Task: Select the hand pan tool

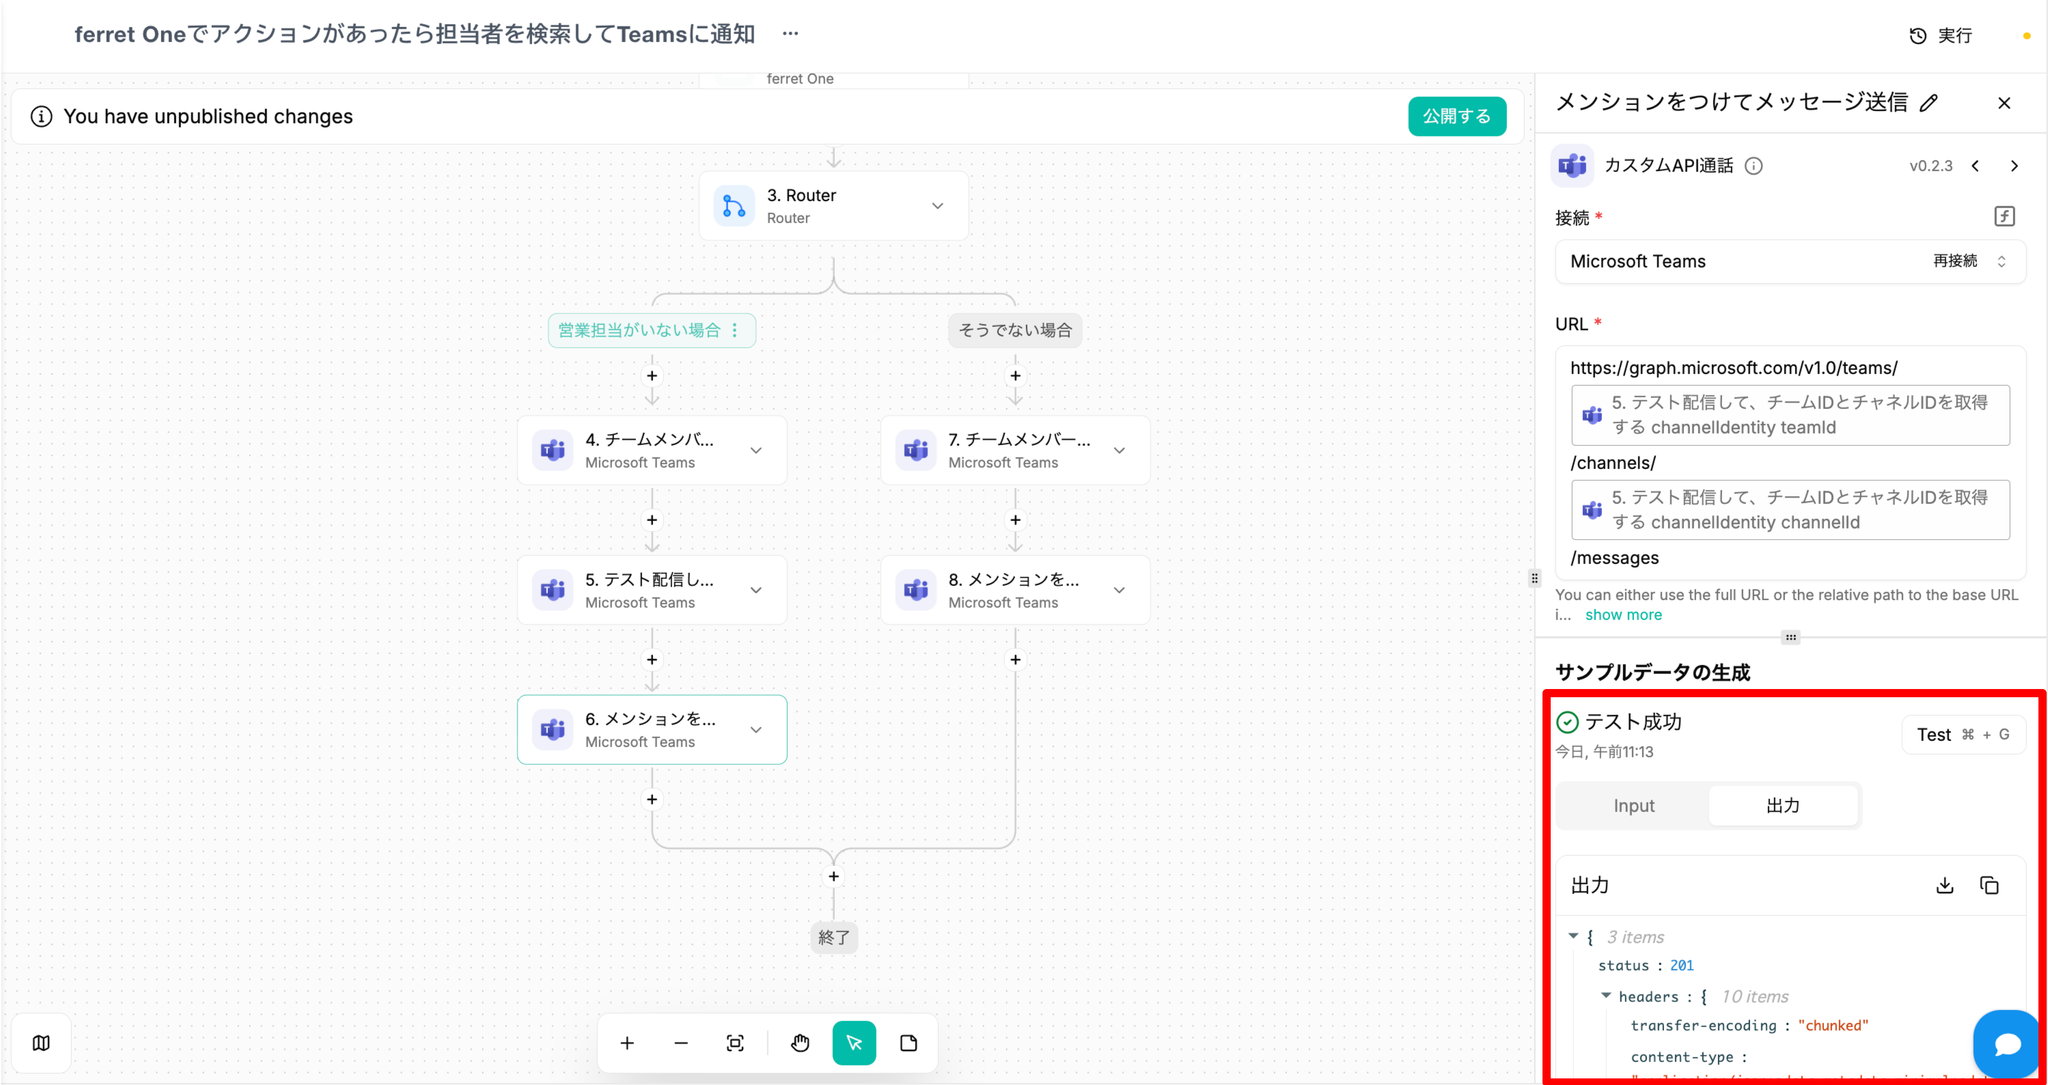Action: coord(800,1043)
